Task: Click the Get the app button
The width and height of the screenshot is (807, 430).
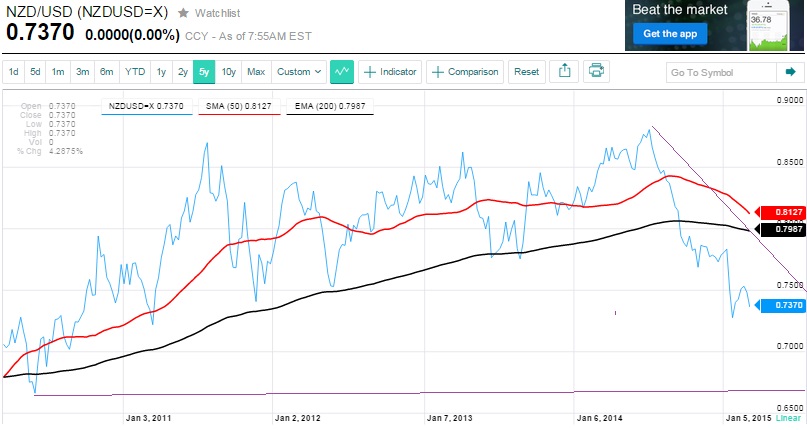Action: pyautogui.click(x=666, y=34)
